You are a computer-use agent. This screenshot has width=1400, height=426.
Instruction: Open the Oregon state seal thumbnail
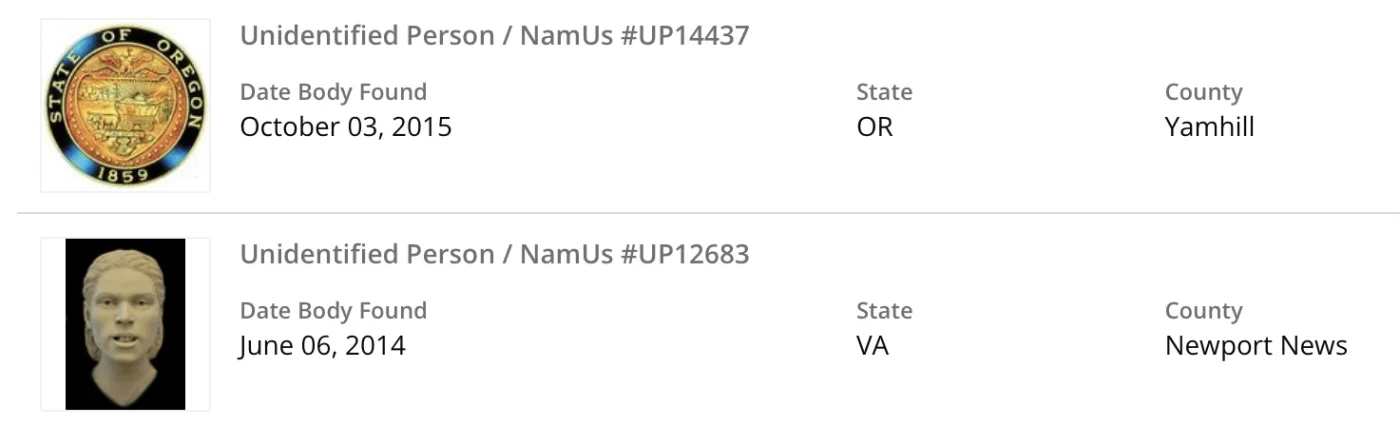[x=125, y=105]
